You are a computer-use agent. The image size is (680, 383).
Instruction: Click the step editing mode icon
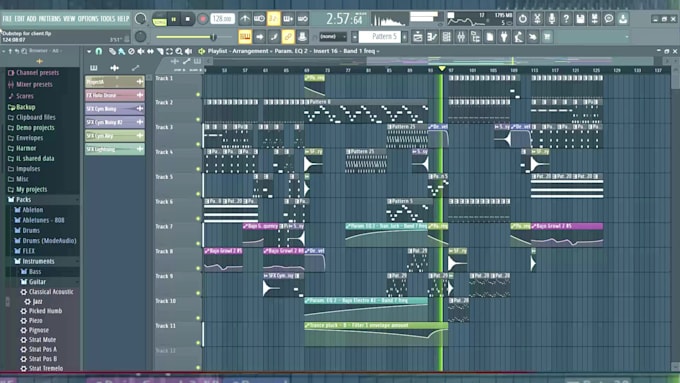click(x=274, y=37)
